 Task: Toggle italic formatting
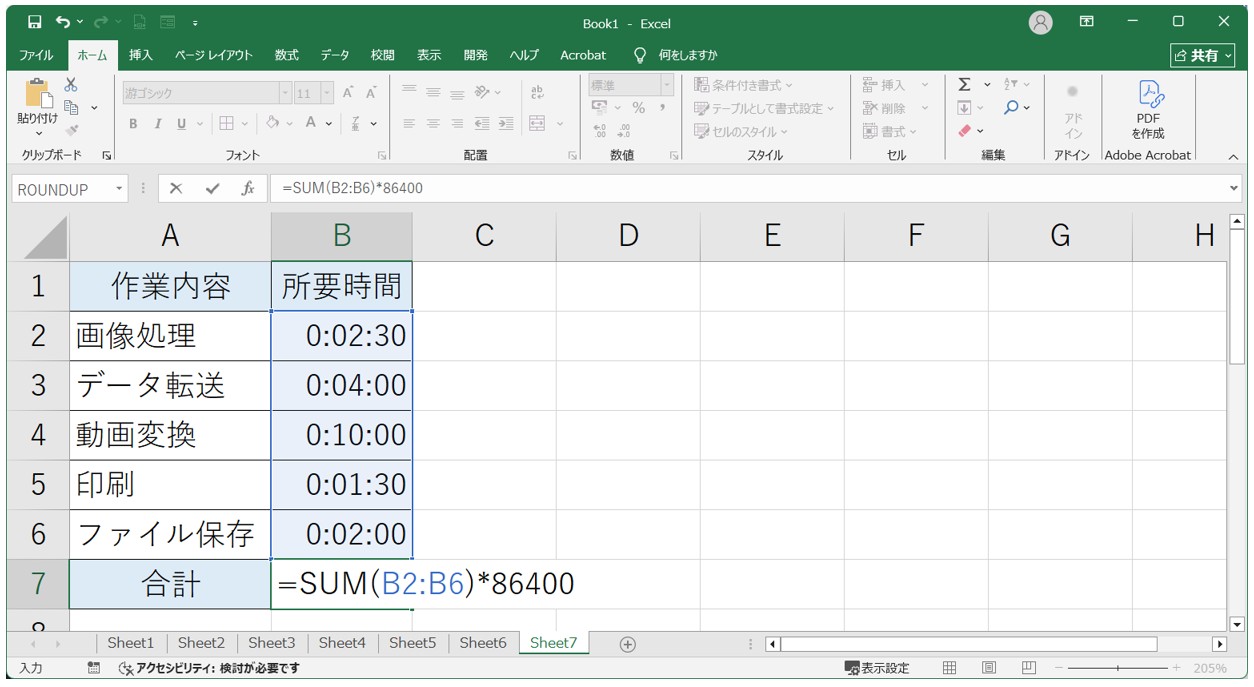157,123
